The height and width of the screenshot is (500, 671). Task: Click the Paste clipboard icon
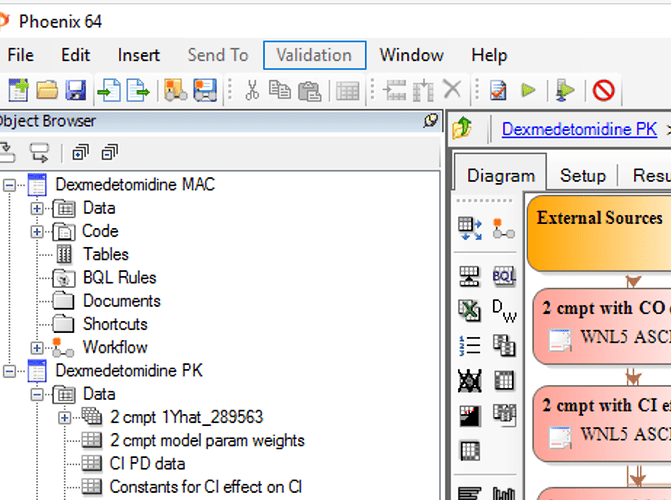pyautogui.click(x=309, y=91)
